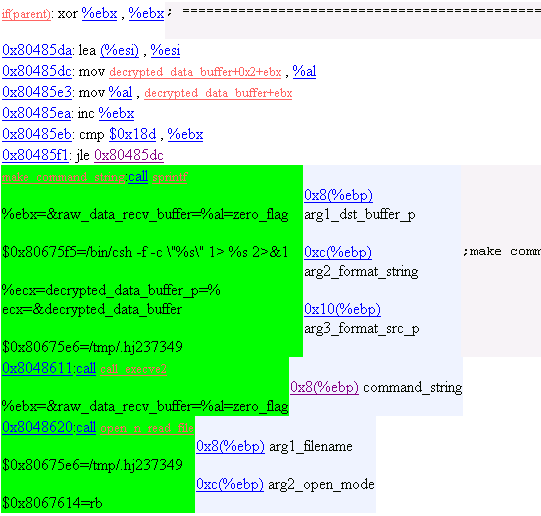Select '$0x80675e6=/tmp/.hj237349' under open_n_read_file
The image size is (541, 516).
92,465
